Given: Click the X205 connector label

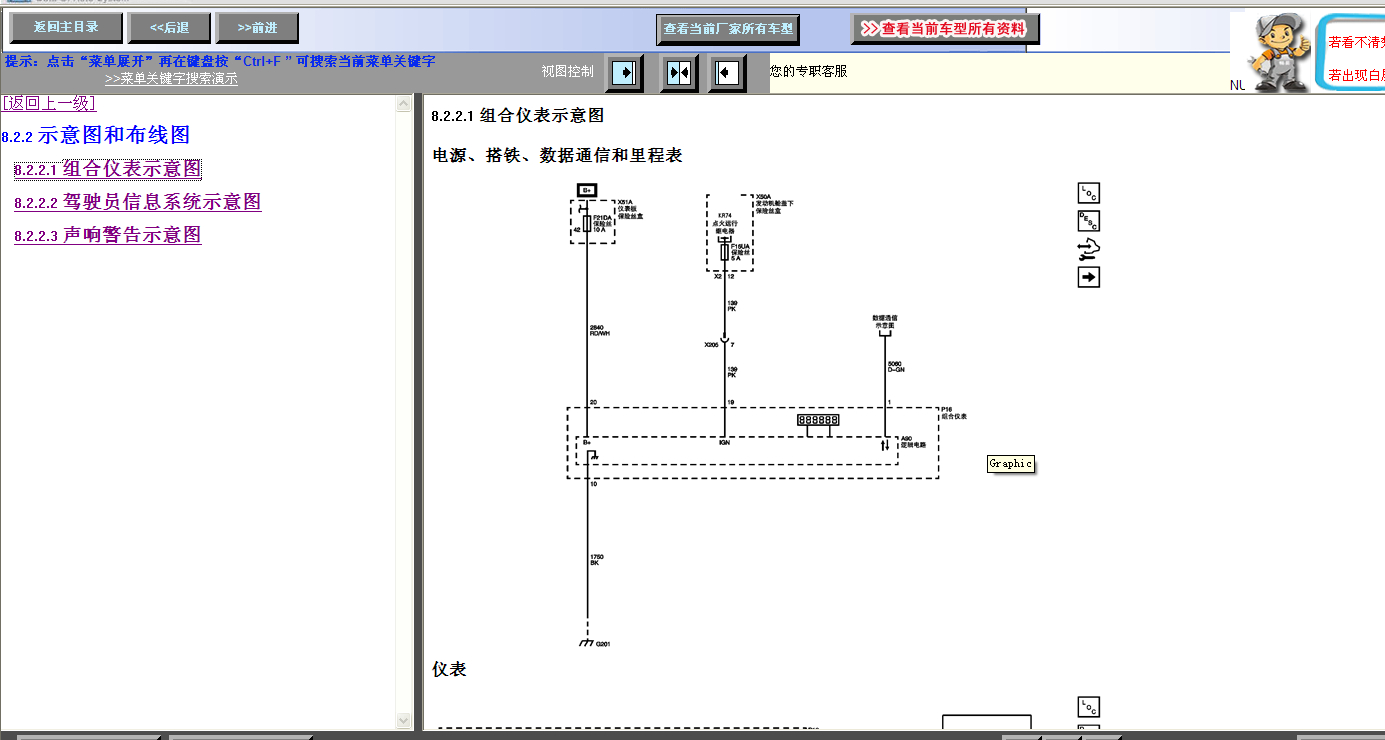Looking at the screenshot, I should pyautogui.click(x=711, y=344).
